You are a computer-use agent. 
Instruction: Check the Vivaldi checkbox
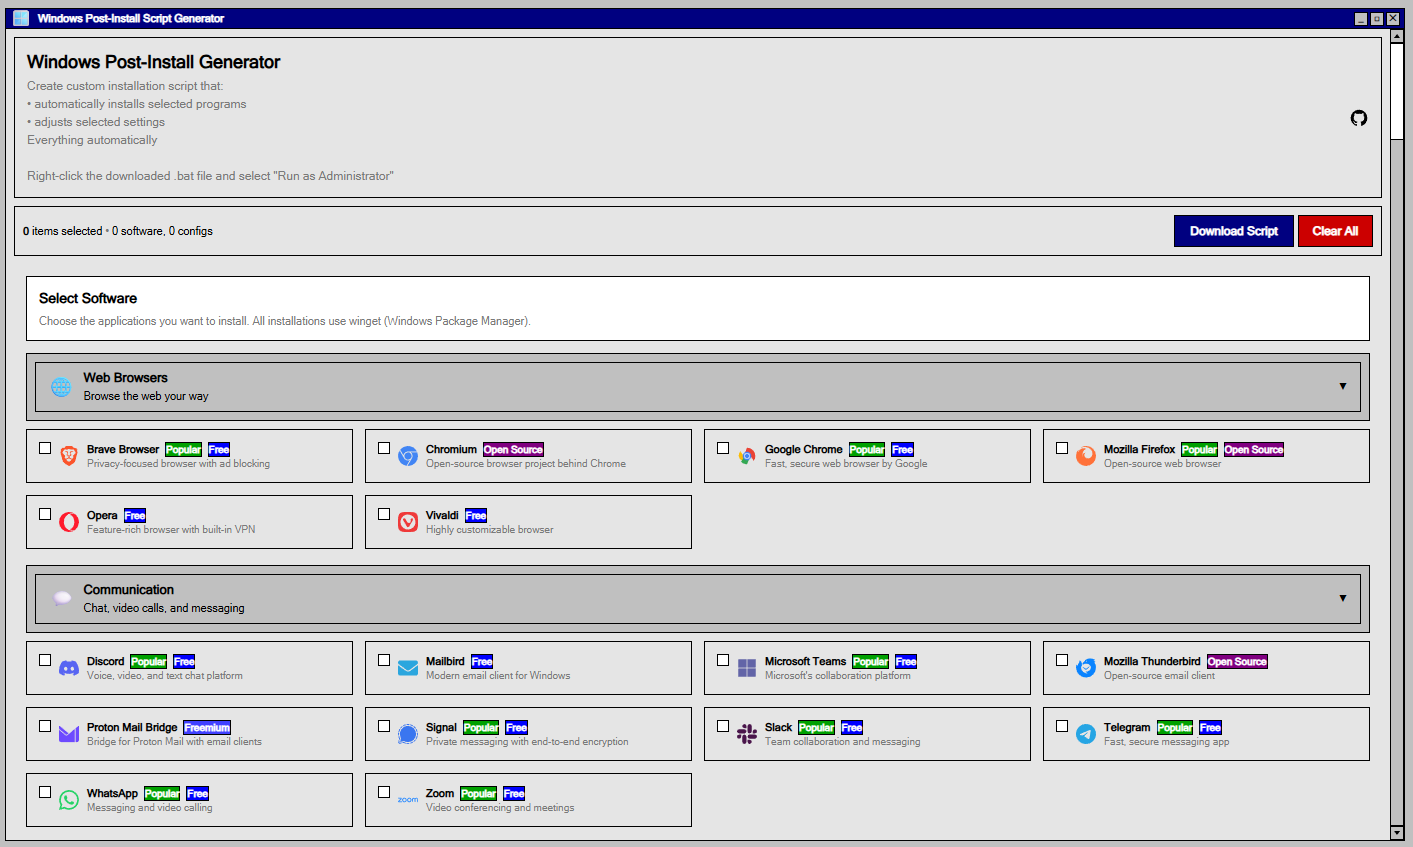click(384, 513)
